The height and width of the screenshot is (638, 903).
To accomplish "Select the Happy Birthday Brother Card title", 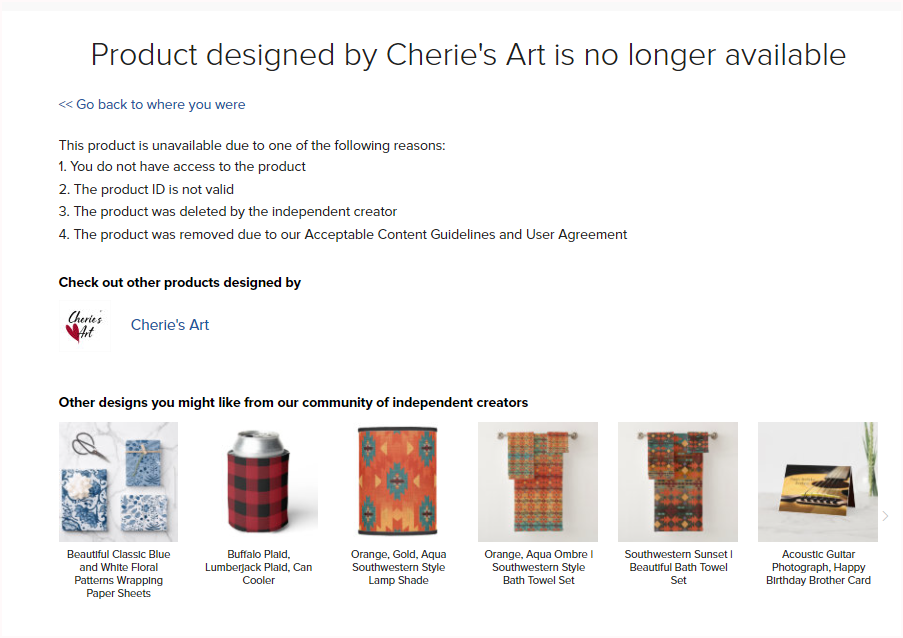I will click(818, 567).
